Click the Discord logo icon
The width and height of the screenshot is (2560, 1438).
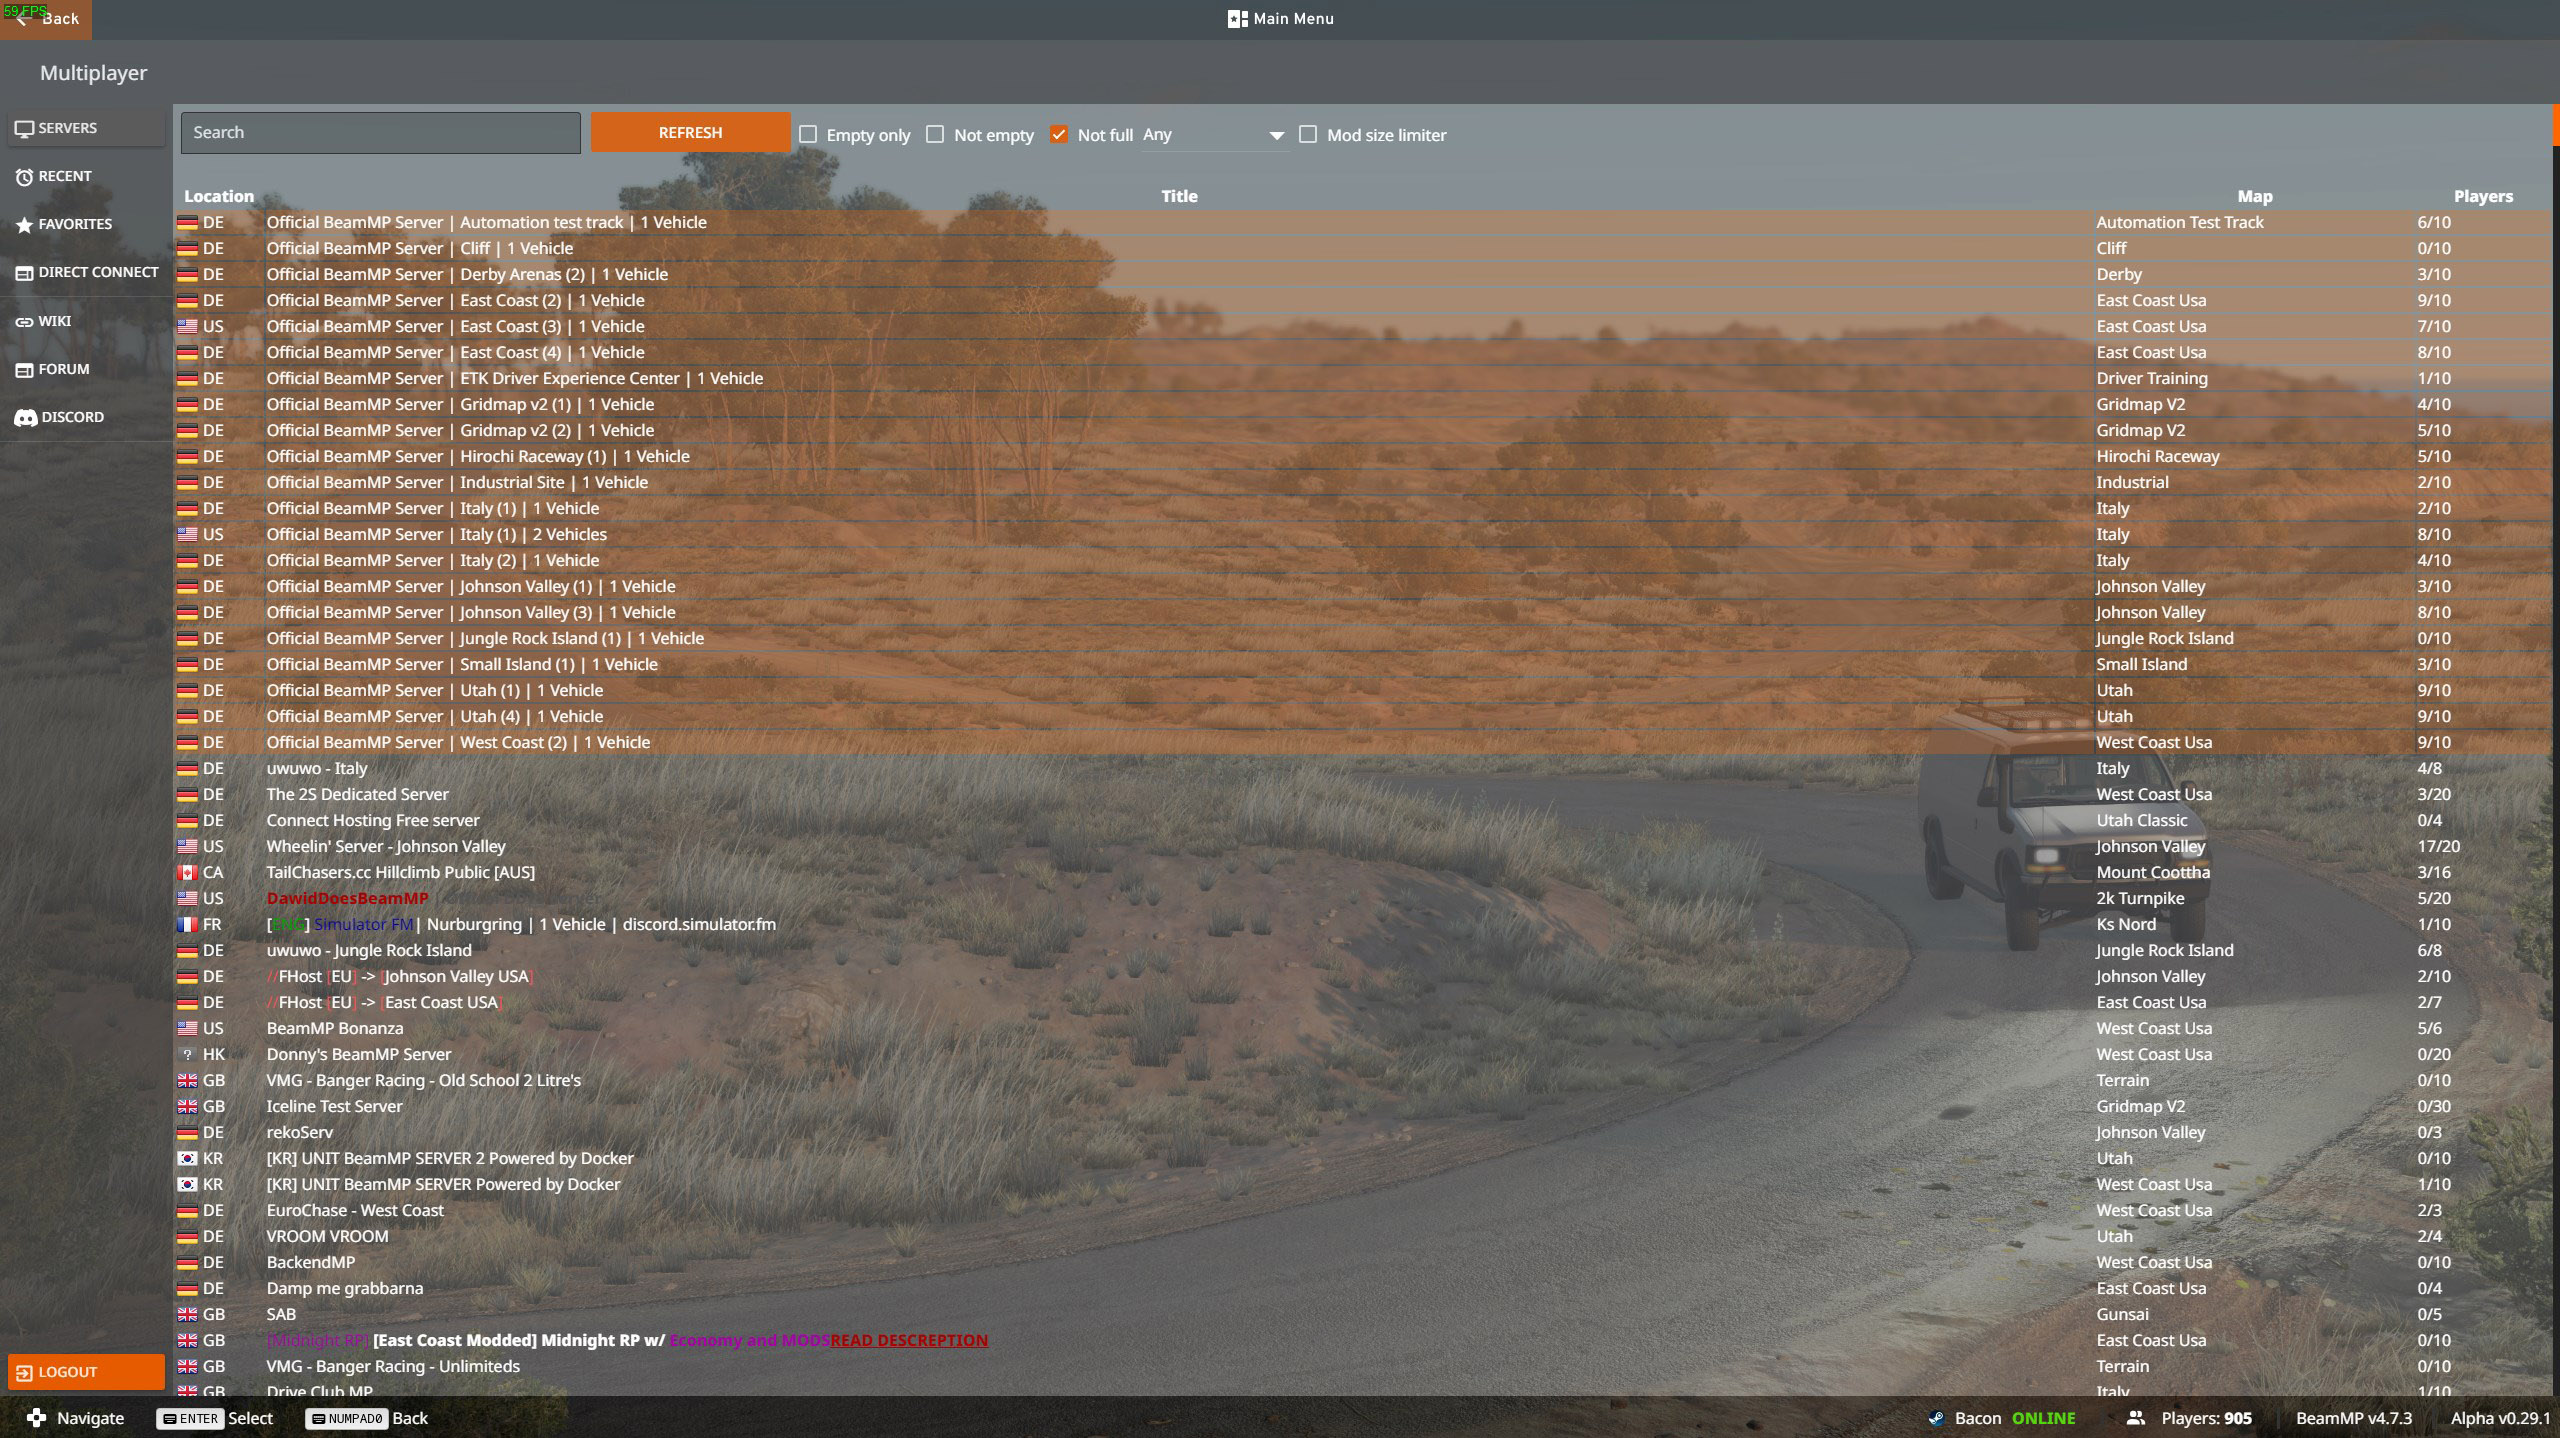(25, 418)
